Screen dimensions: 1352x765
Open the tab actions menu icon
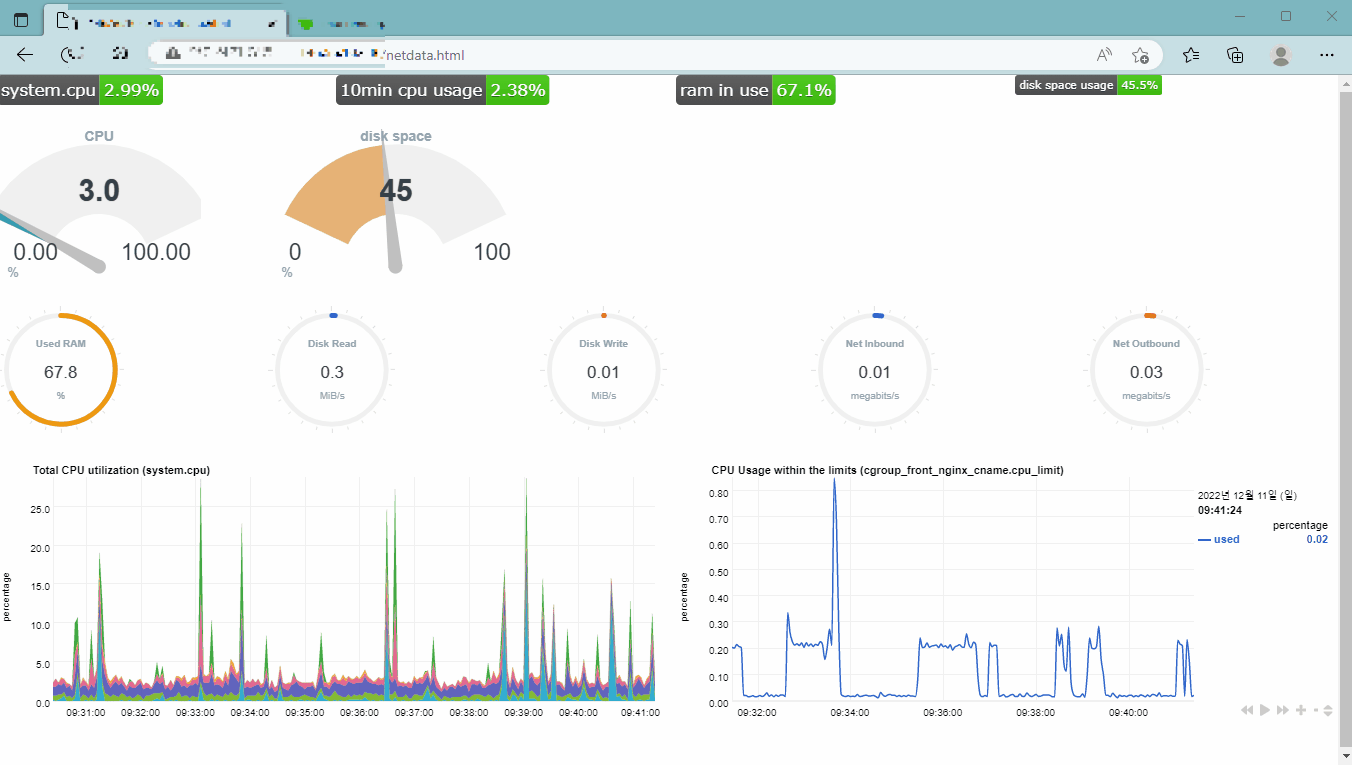point(21,20)
